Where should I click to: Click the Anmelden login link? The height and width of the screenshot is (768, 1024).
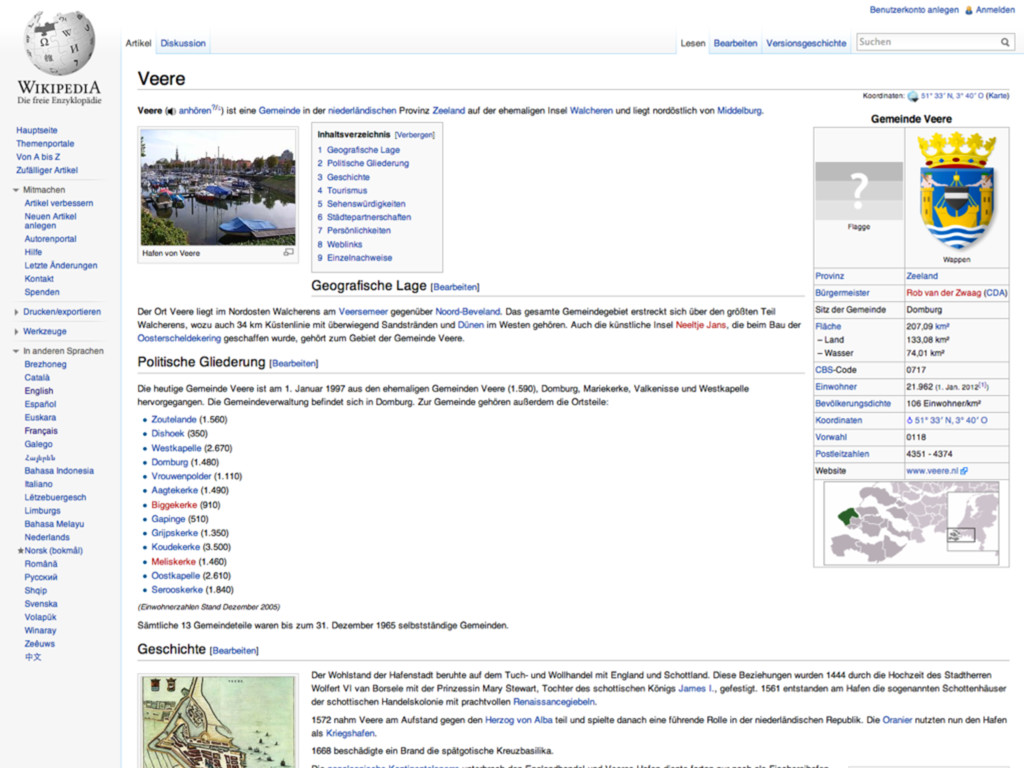[995, 10]
